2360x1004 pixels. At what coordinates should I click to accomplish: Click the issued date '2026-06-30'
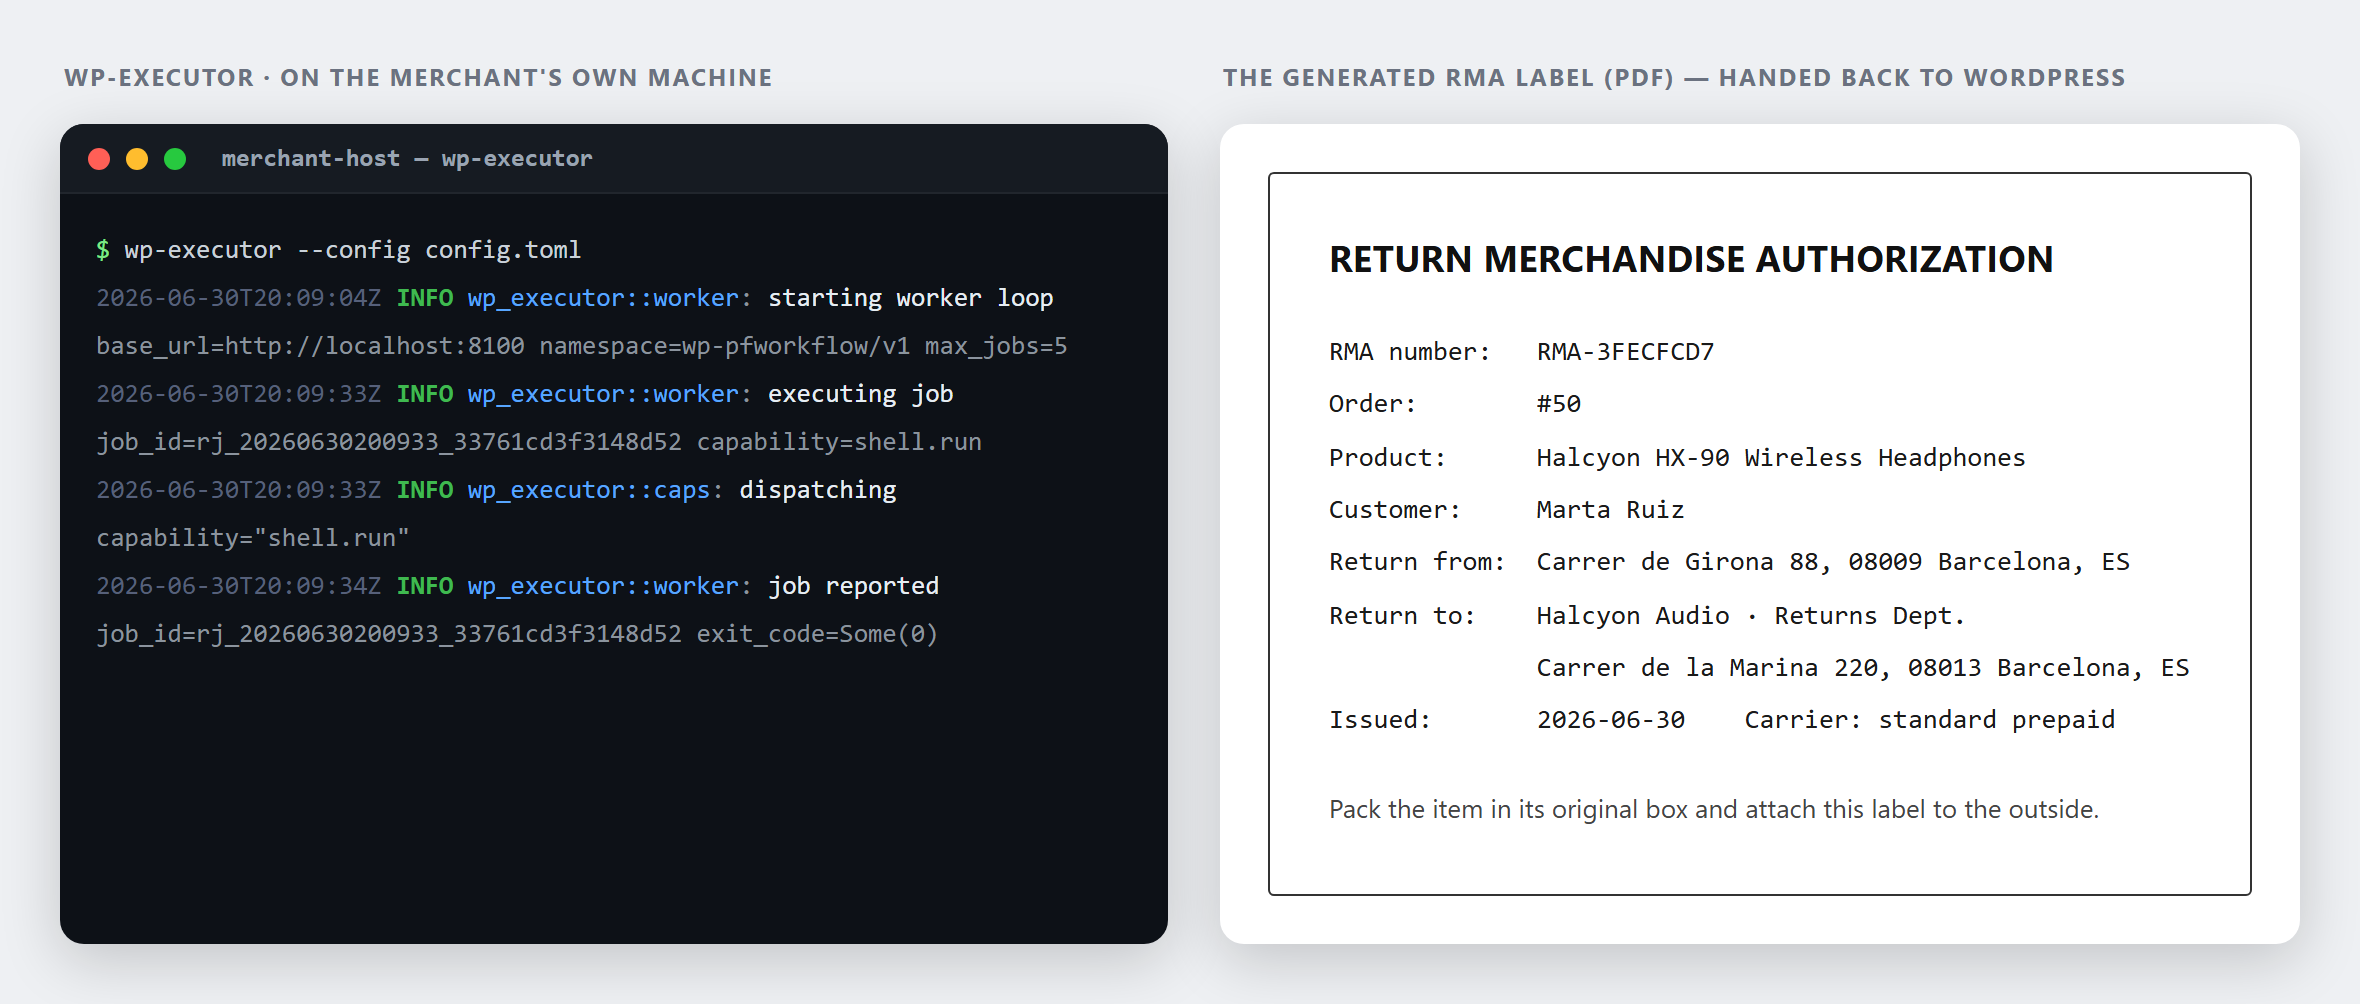1611,720
